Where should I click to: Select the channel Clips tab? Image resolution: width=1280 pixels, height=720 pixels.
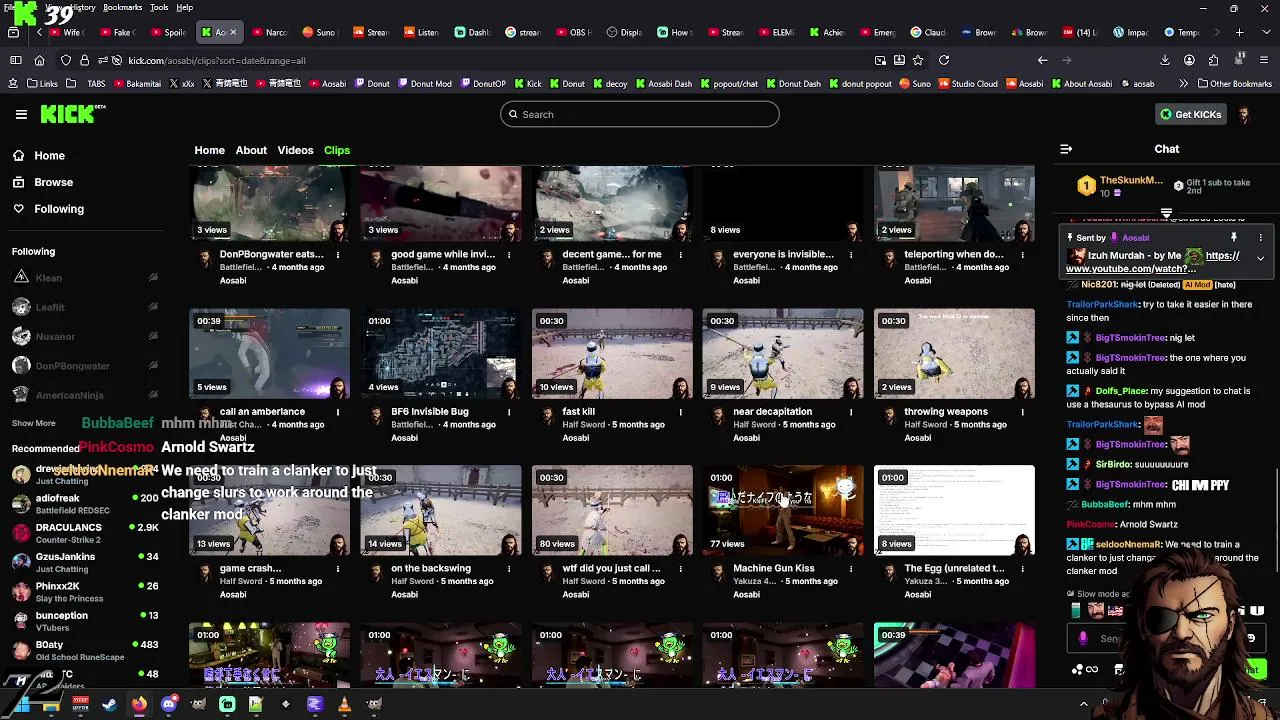(x=337, y=150)
